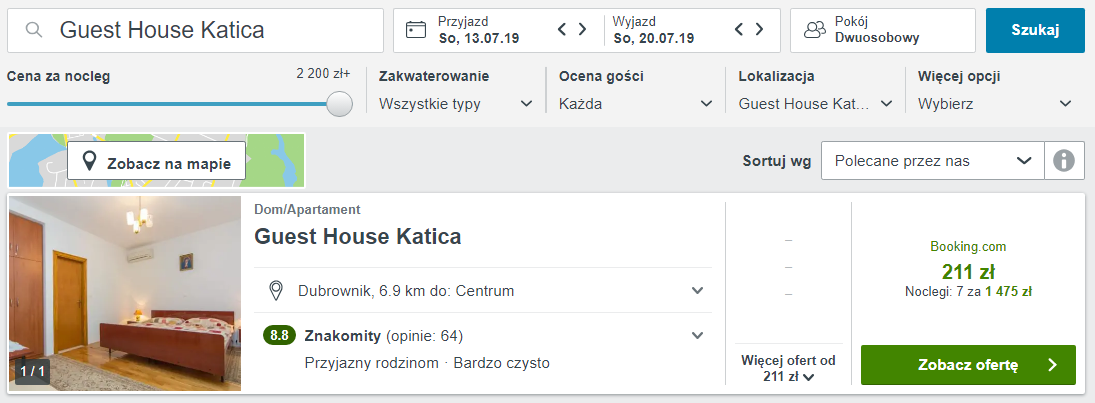Move departure date to previous day
The width and height of the screenshot is (1095, 403).
point(740,30)
